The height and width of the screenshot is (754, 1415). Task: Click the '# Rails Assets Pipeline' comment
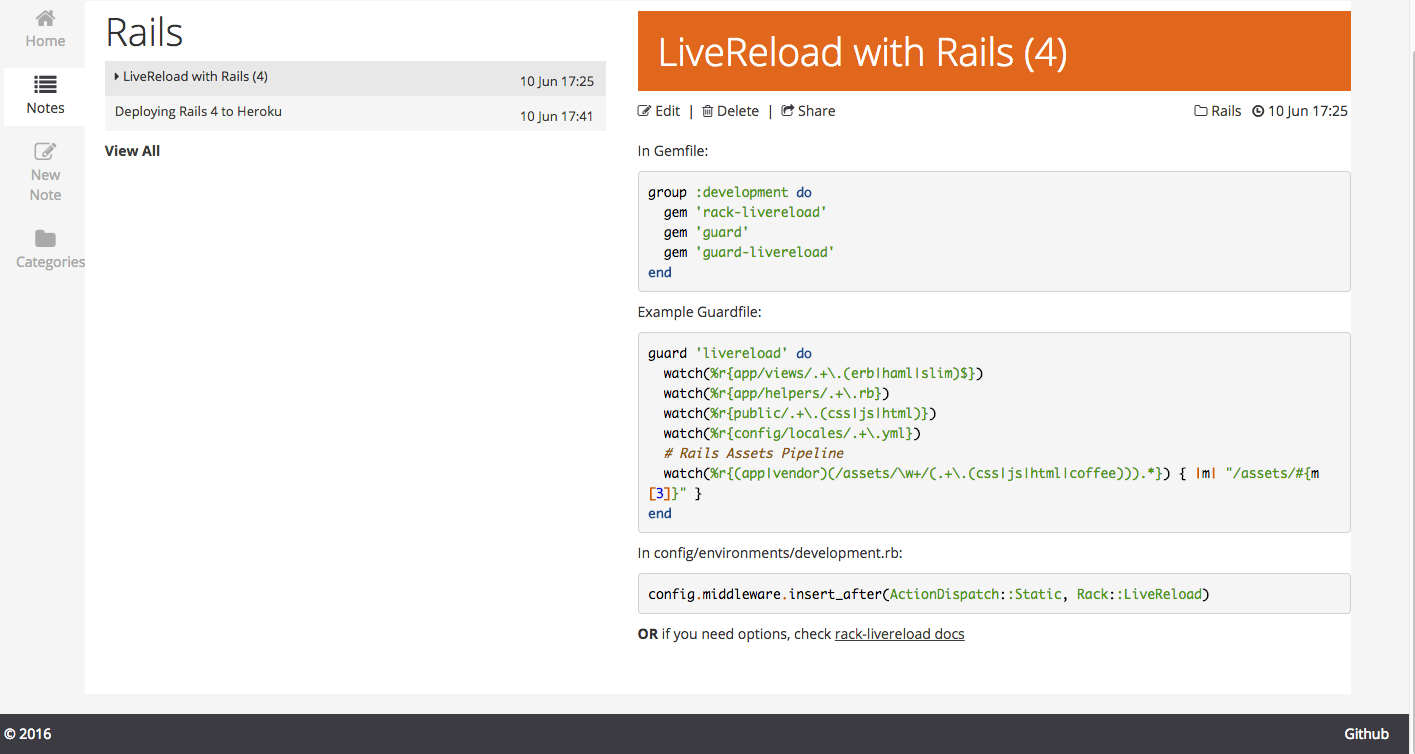tap(753, 453)
